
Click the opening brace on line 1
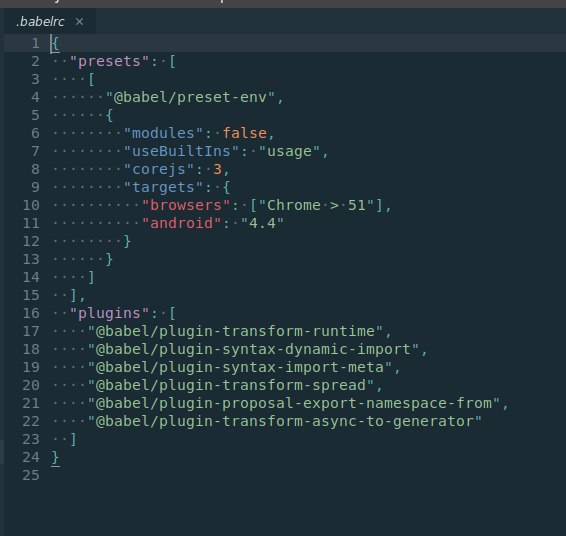[56, 44]
